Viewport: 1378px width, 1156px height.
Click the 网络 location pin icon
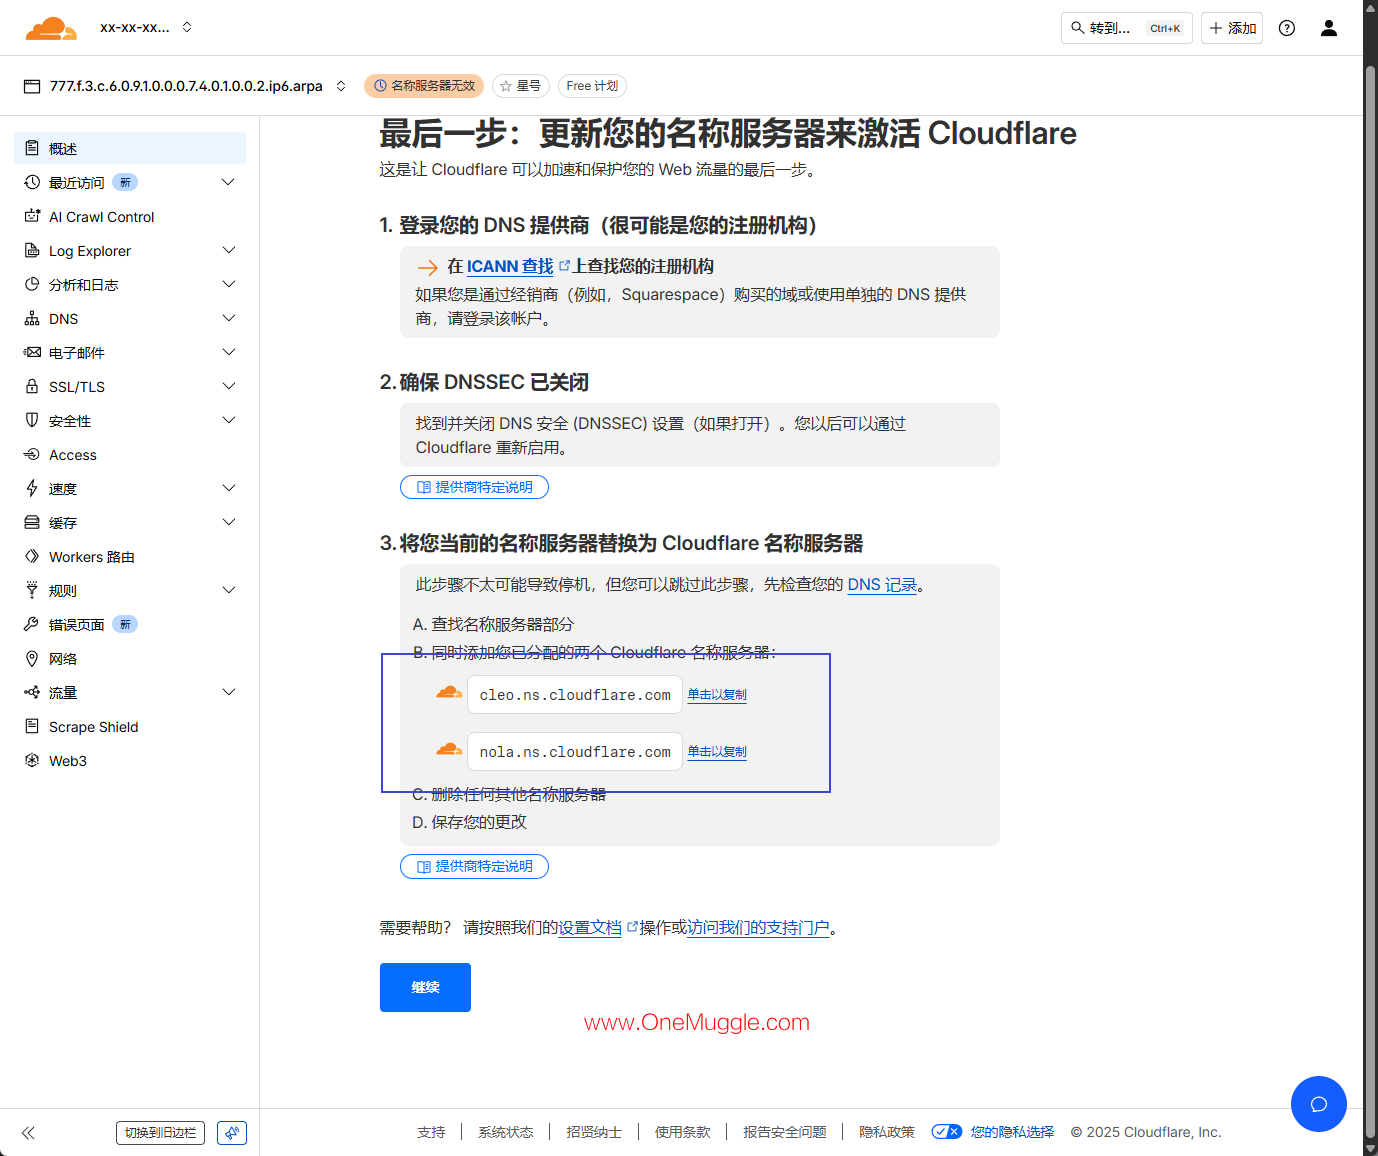pyautogui.click(x=32, y=658)
